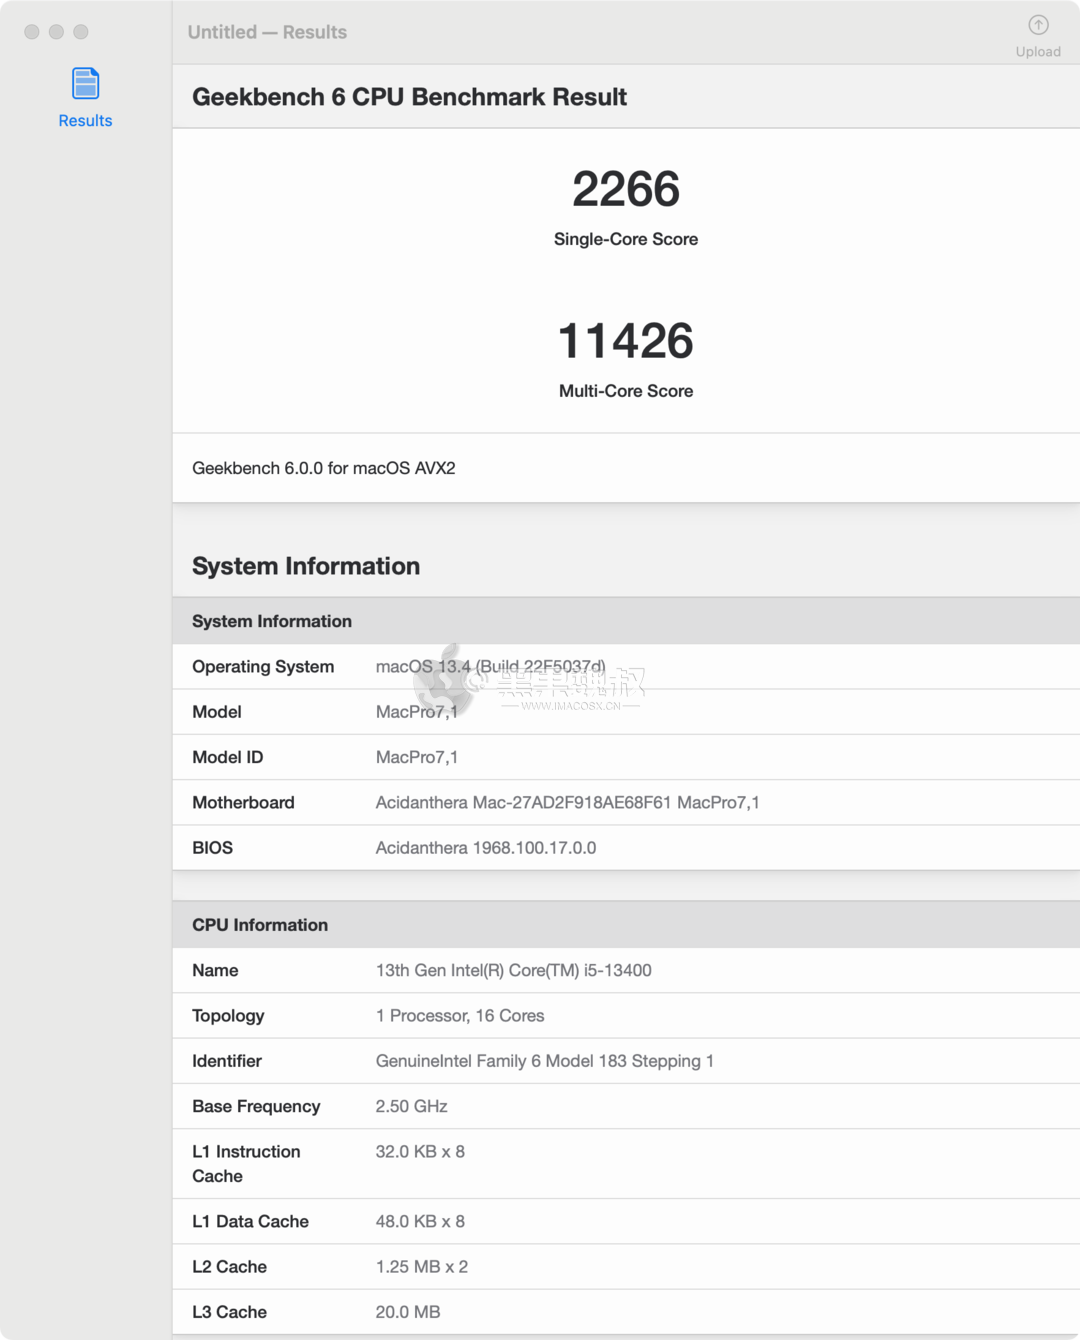Image resolution: width=1080 pixels, height=1340 pixels.
Task: Click the L3 Cache label
Action: (229, 1312)
